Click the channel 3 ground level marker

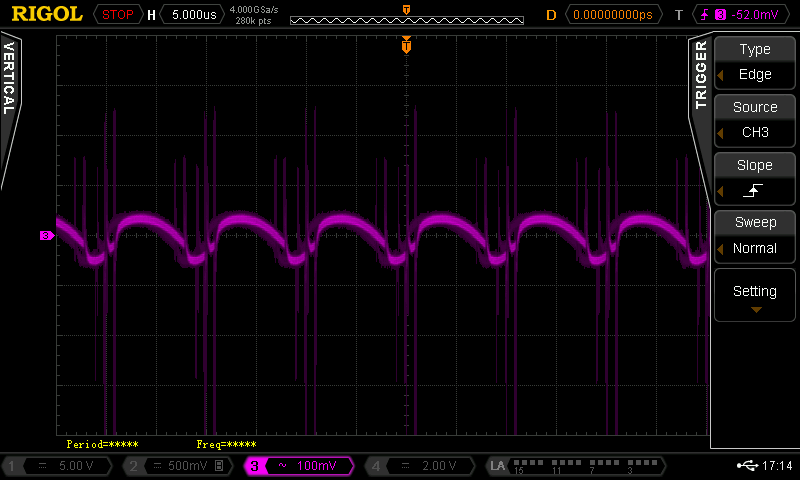tap(46, 235)
